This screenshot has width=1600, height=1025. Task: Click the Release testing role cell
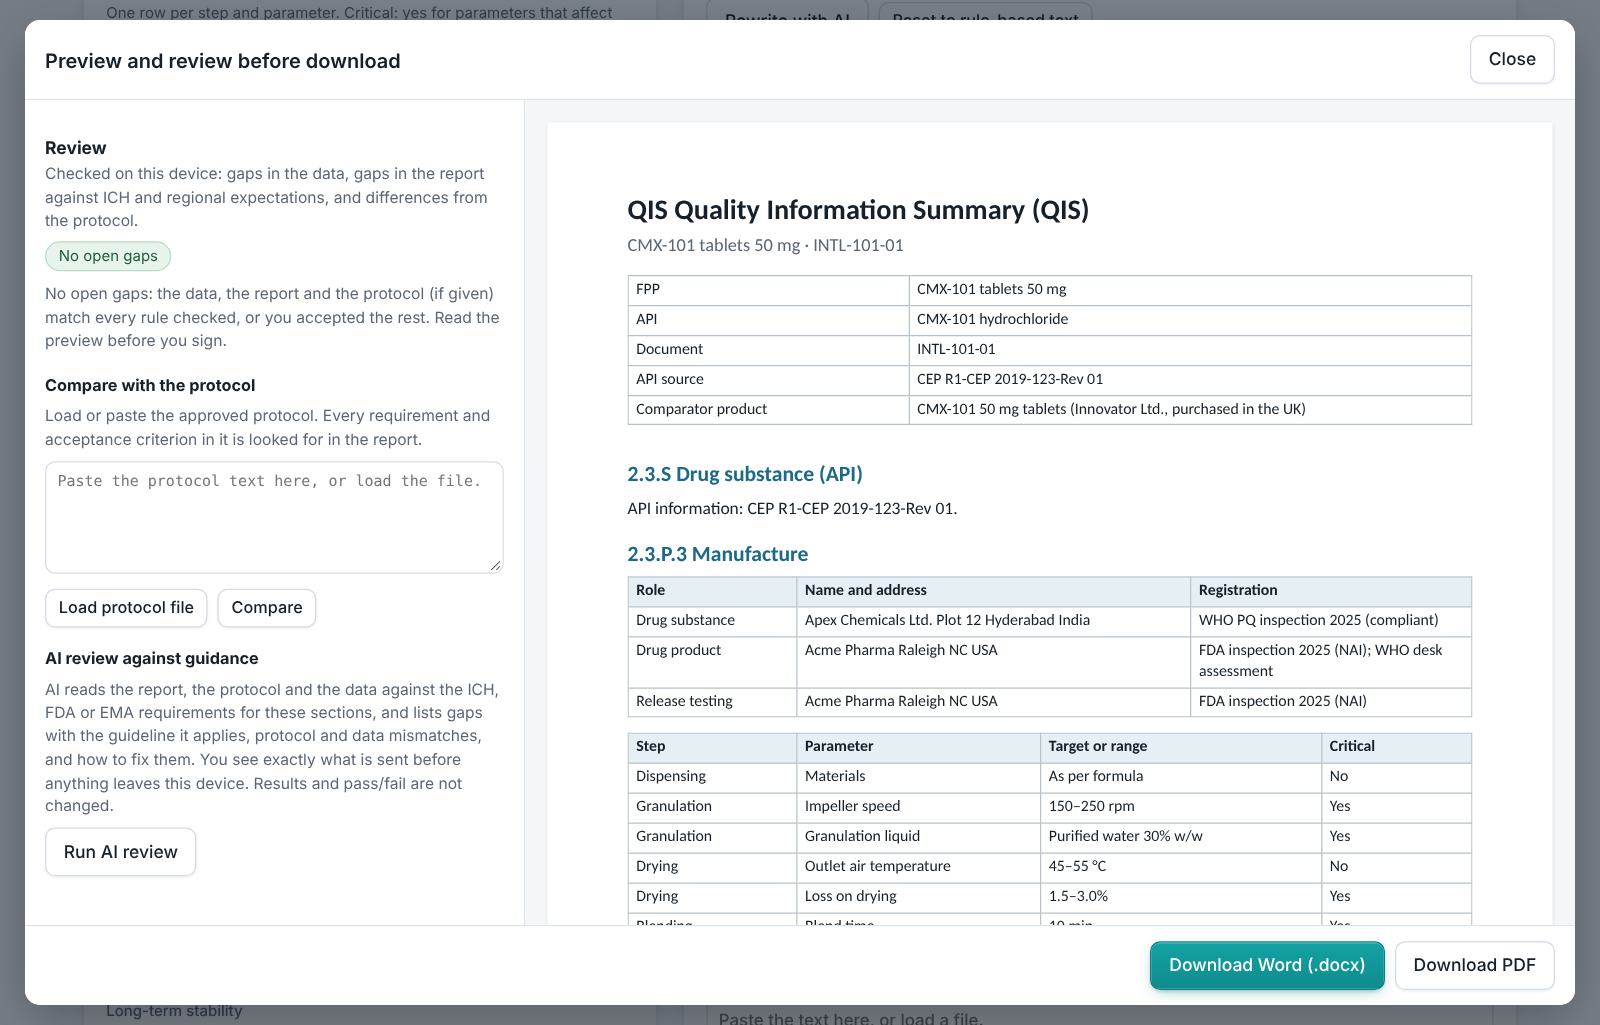[712, 702]
